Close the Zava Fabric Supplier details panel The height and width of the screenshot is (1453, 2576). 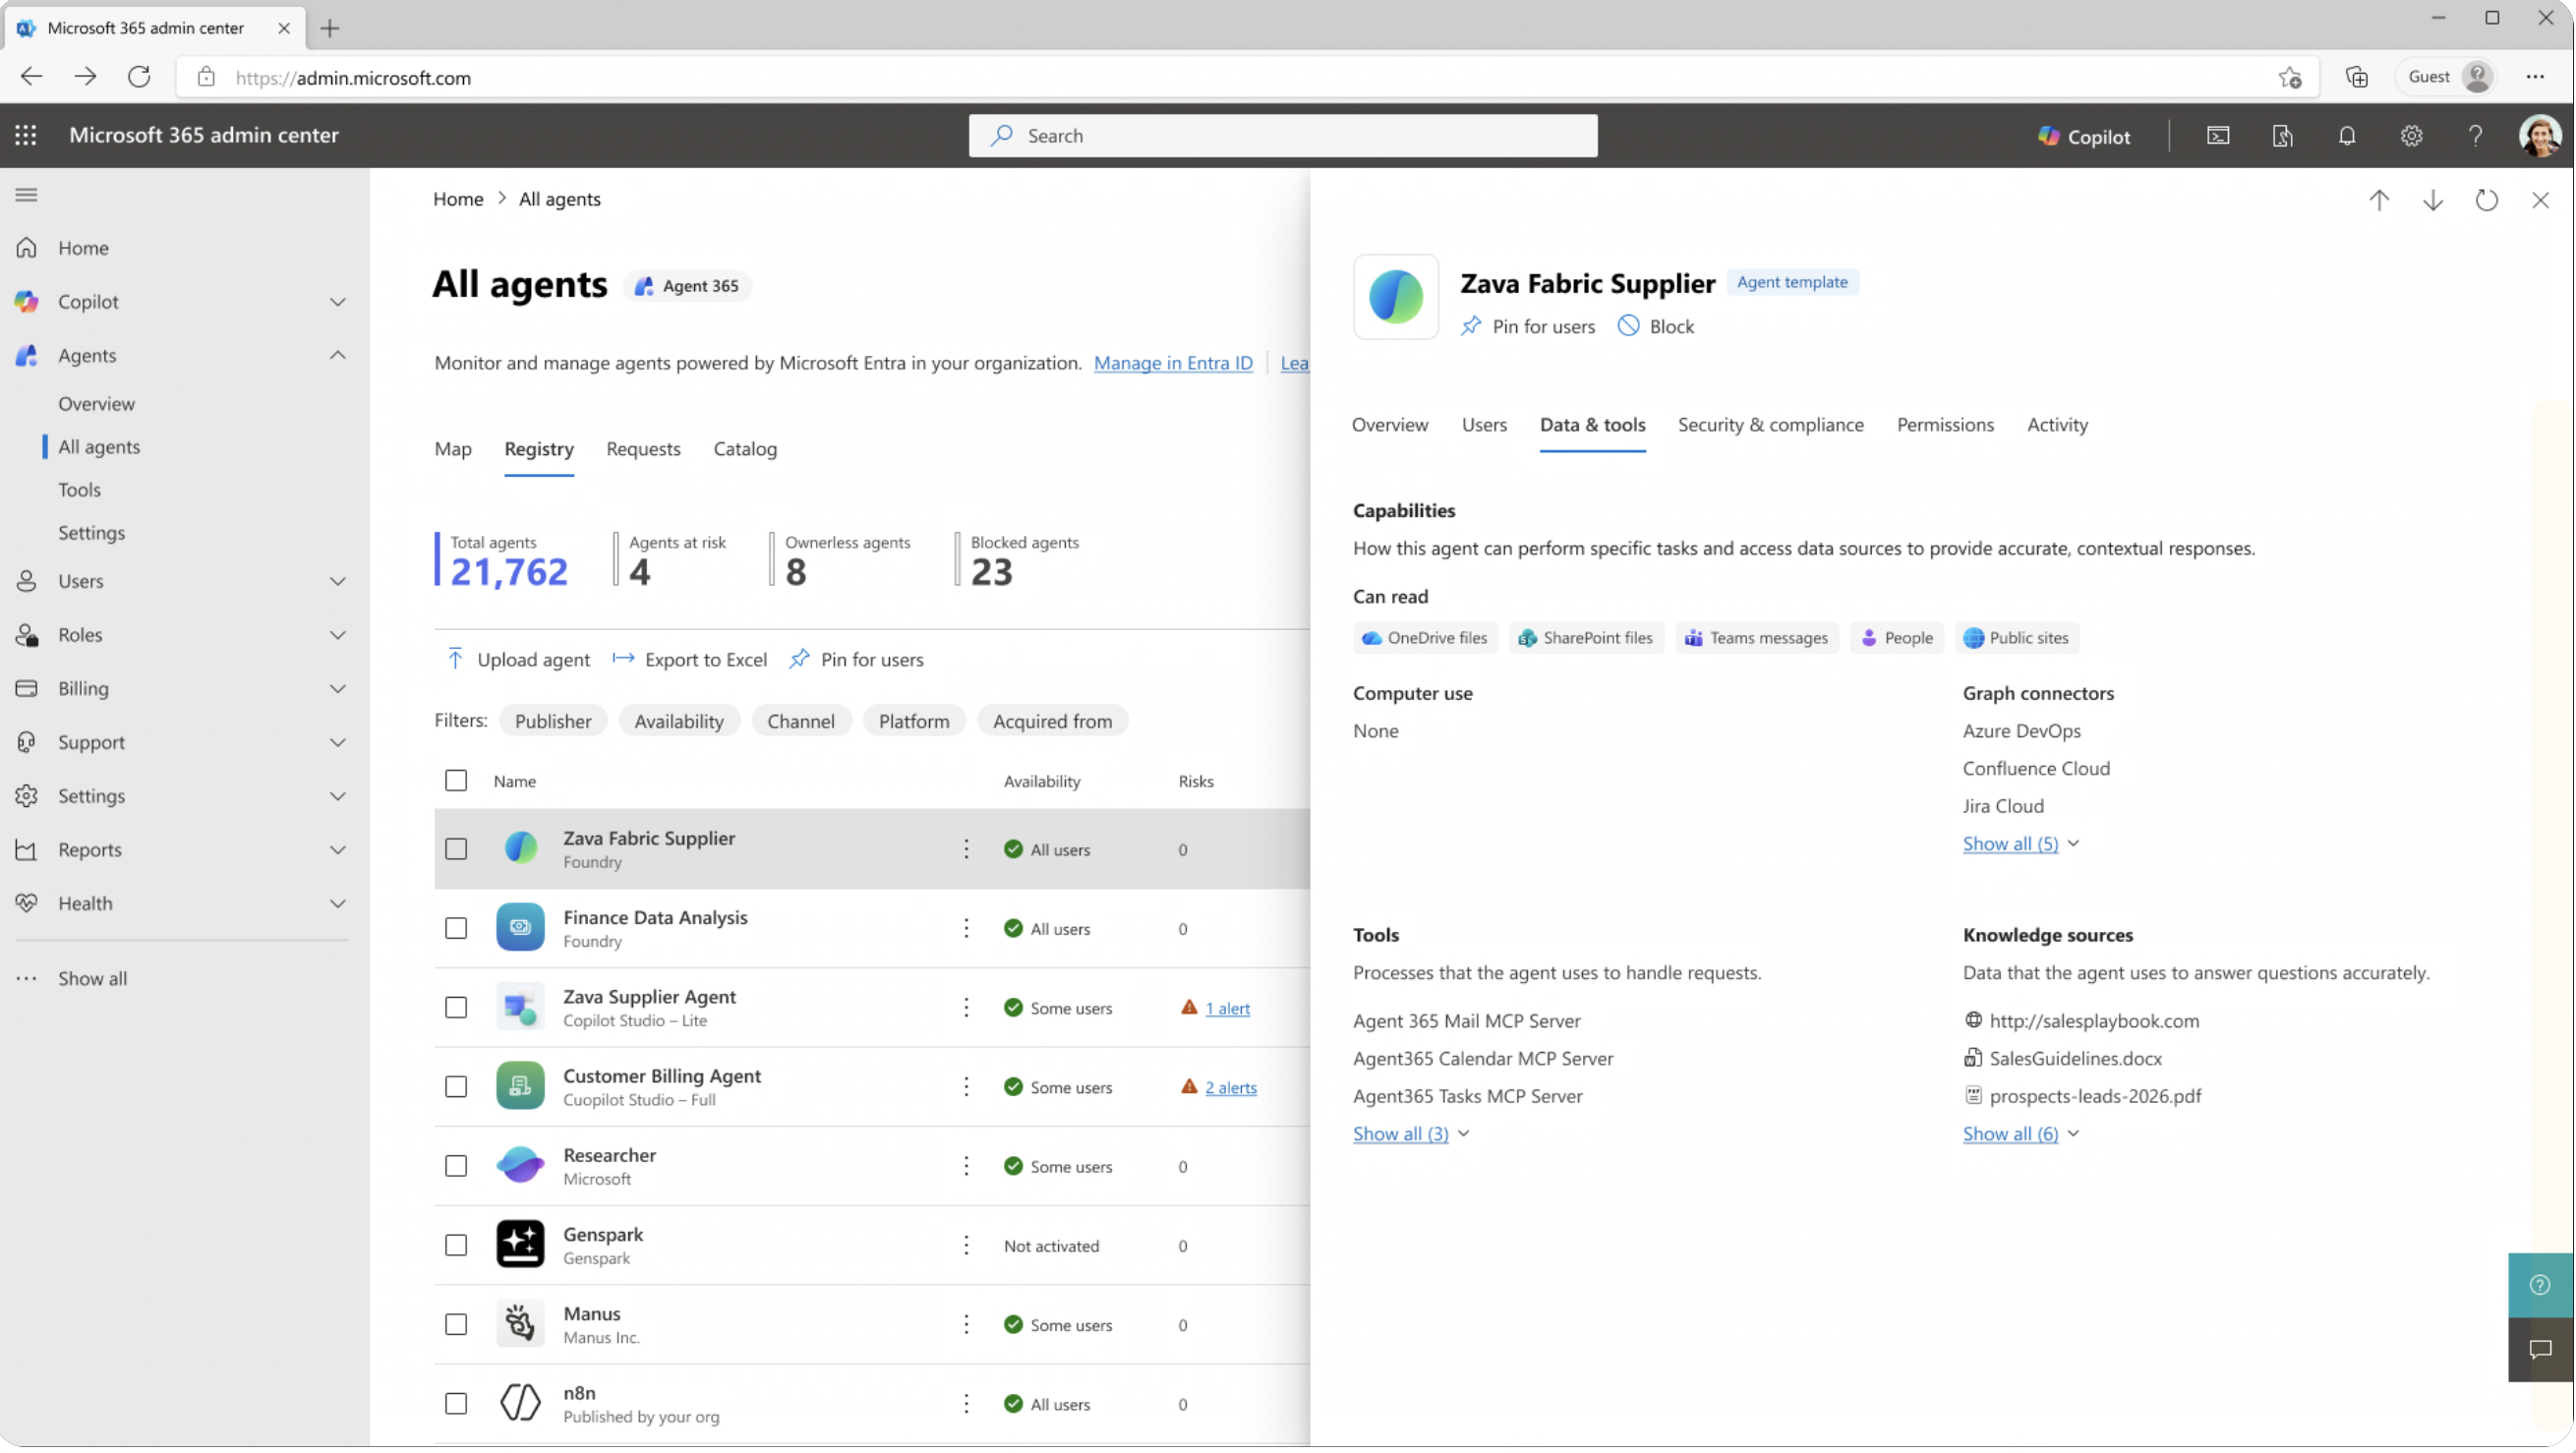(x=2540, y=200)
